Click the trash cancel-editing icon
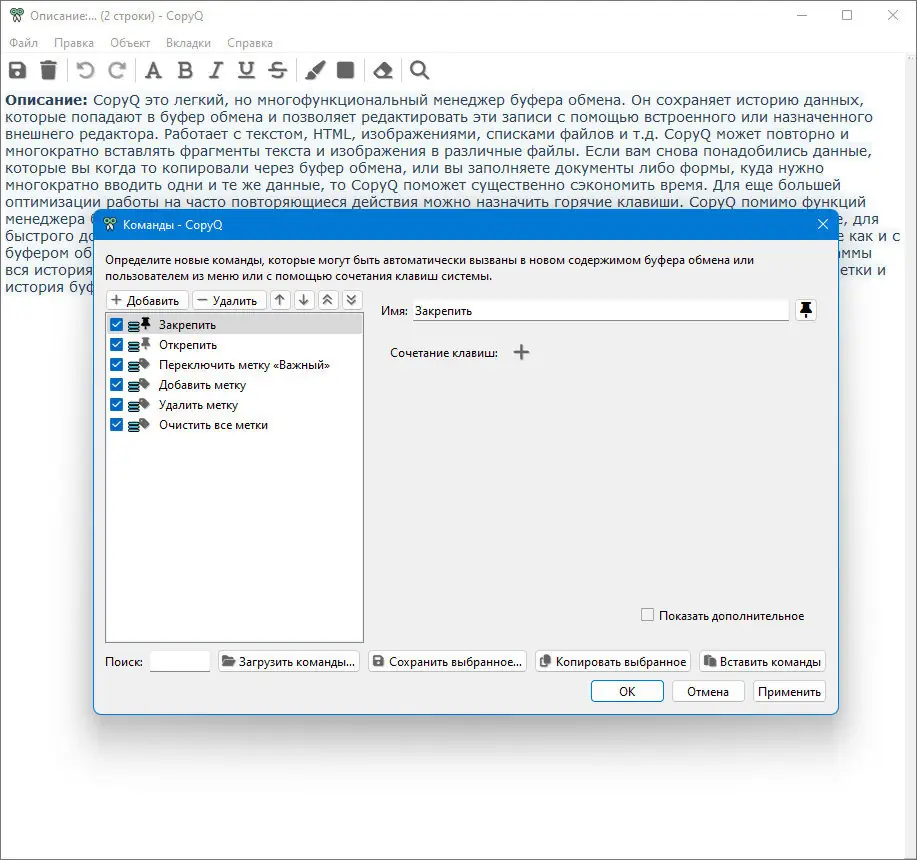 [49, 70]
